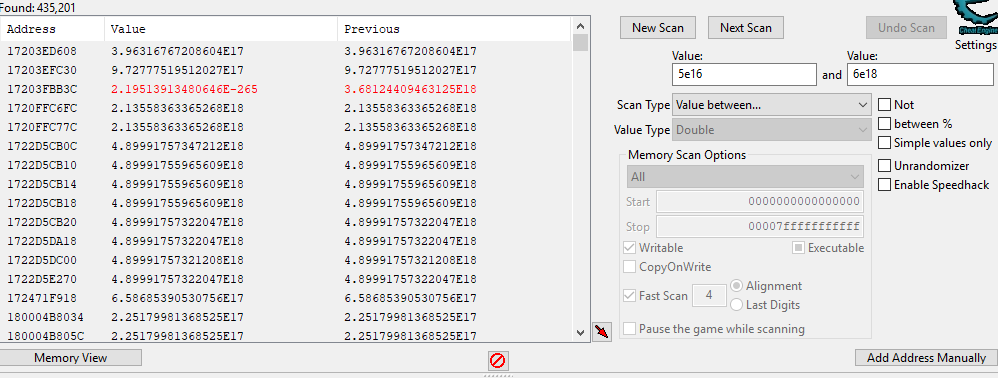
Task: Click the Undo Scan button
Action: 906,28
